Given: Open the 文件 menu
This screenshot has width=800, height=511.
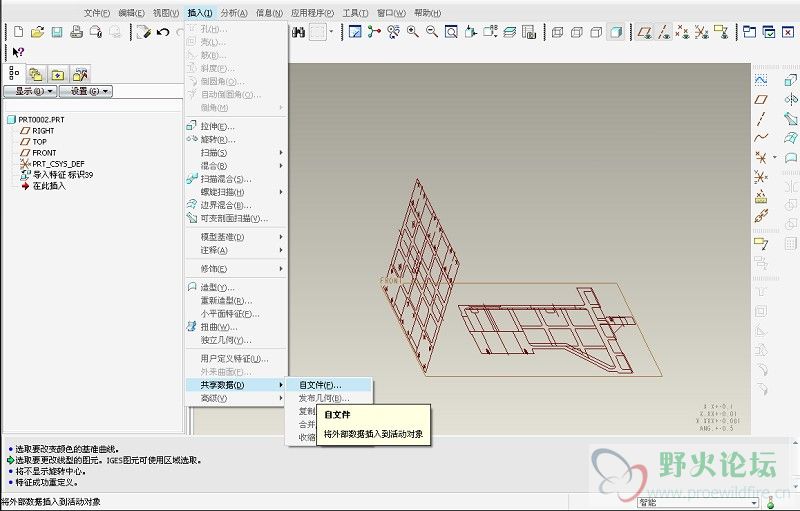Looking at the screenshot, I should click(97, 13).
